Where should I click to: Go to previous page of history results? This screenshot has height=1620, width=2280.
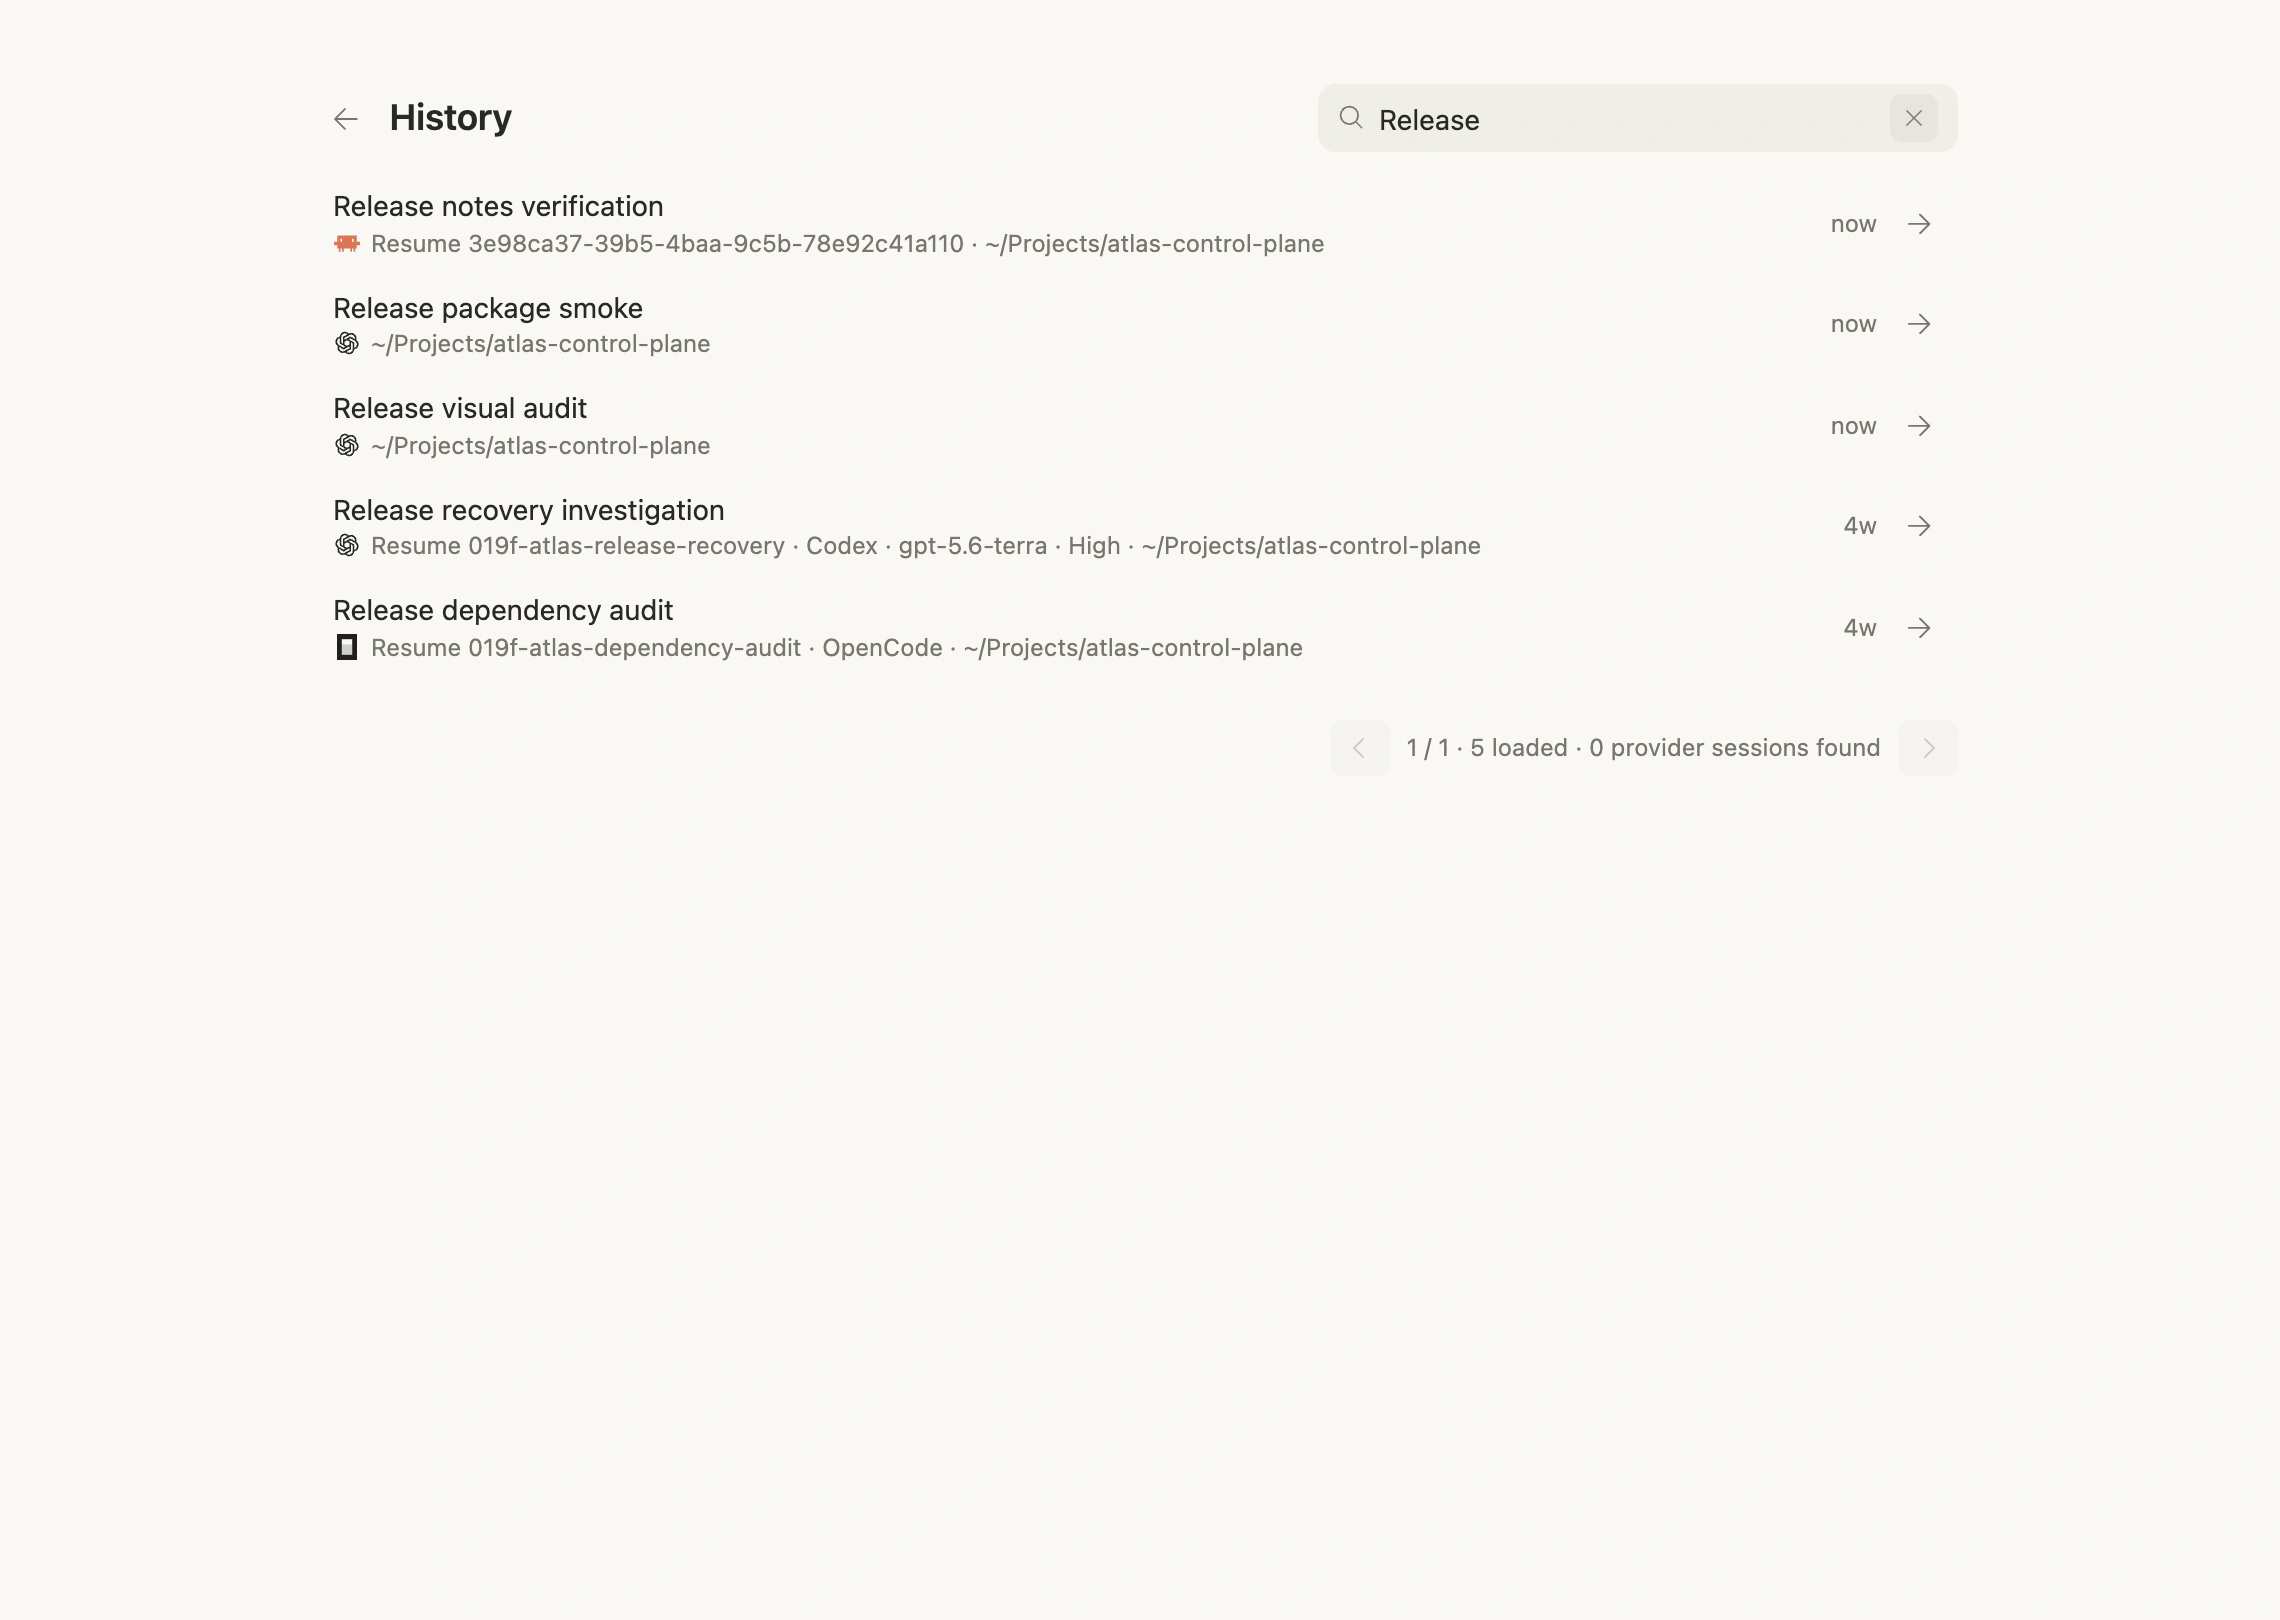tap(1359, 748)
